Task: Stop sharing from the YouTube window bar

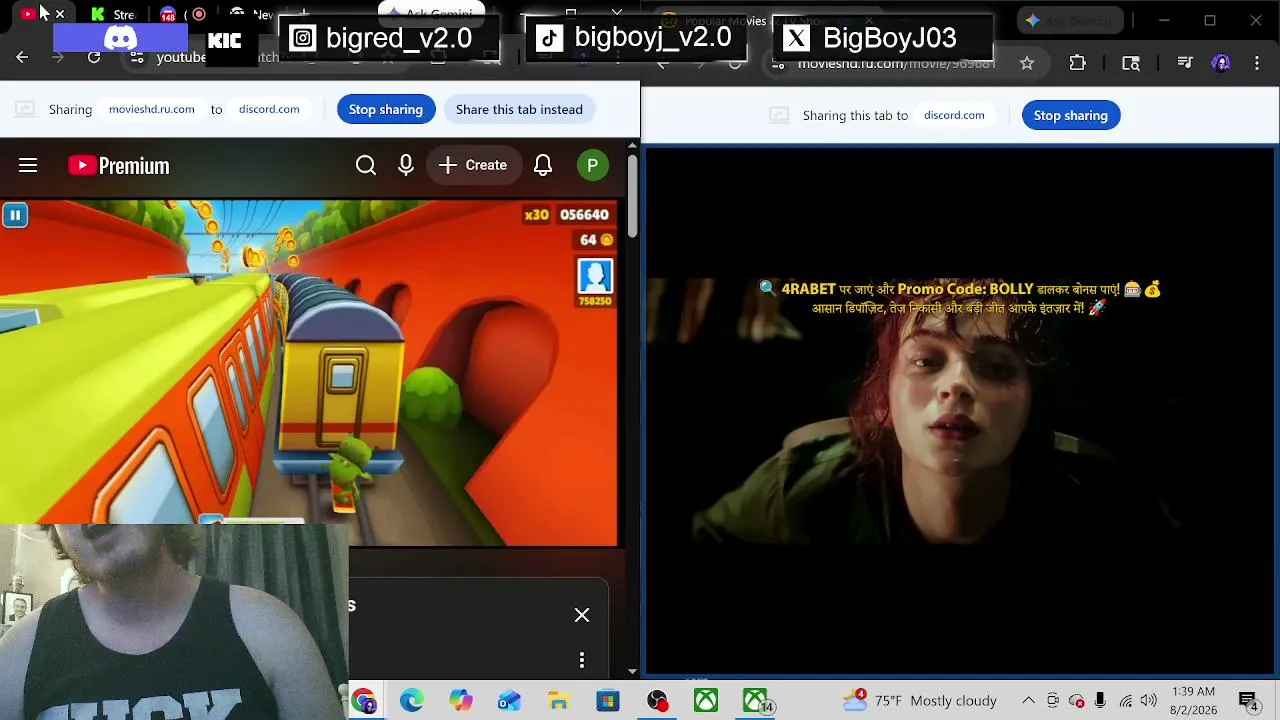Action: pos(386,109)
